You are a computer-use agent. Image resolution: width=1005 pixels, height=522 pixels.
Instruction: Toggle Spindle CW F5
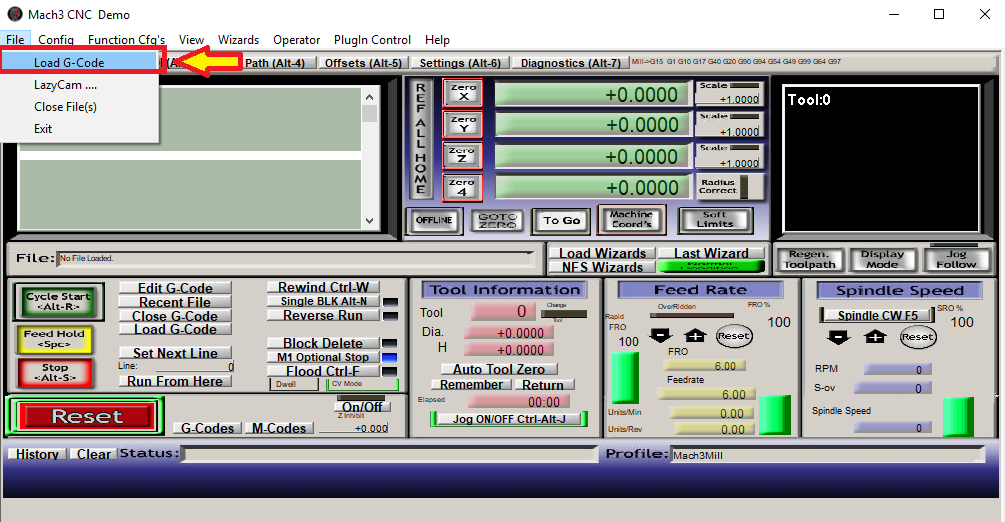pos(877,316)
